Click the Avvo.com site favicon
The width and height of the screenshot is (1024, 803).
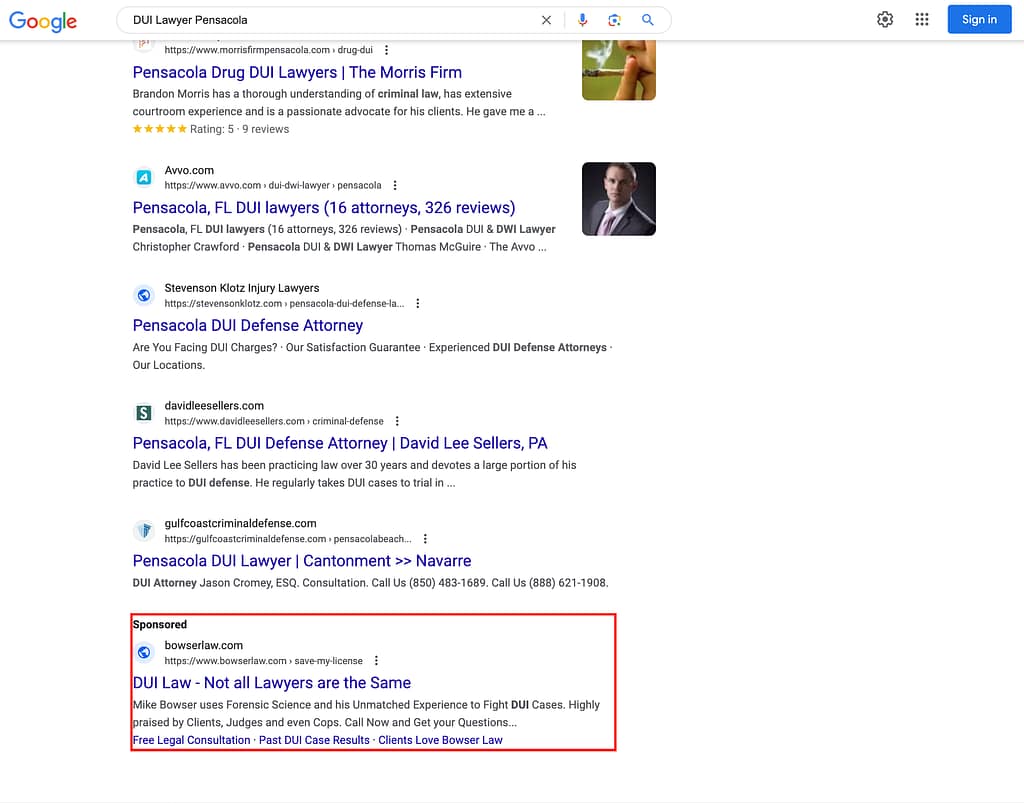144,178
